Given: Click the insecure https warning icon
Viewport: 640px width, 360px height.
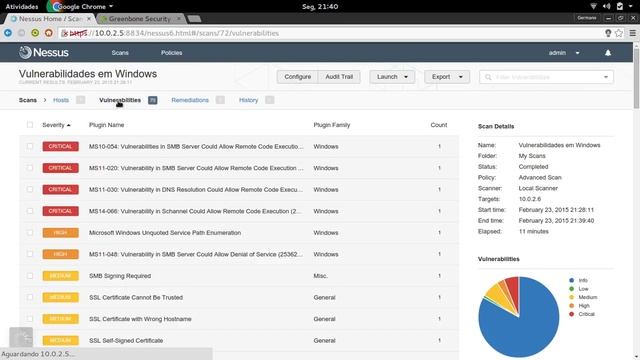Looking at the screenshot, I should tap(64, 33).
